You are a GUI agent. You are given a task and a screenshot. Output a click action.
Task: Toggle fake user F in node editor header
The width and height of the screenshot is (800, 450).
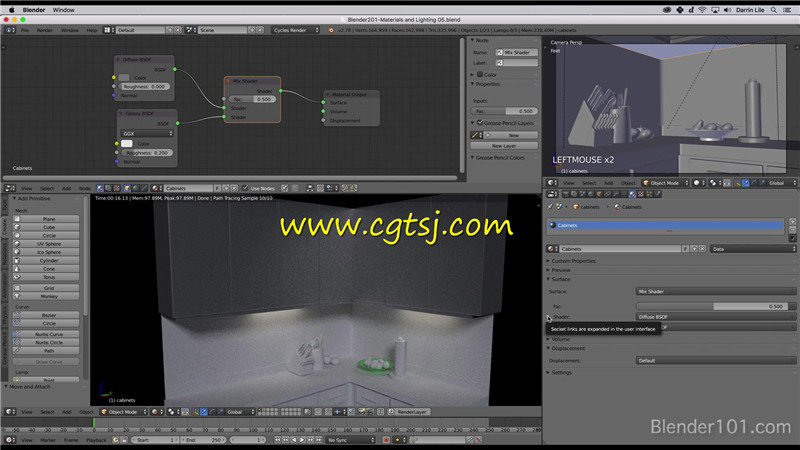pyautogui.click(x=217, y=188)
